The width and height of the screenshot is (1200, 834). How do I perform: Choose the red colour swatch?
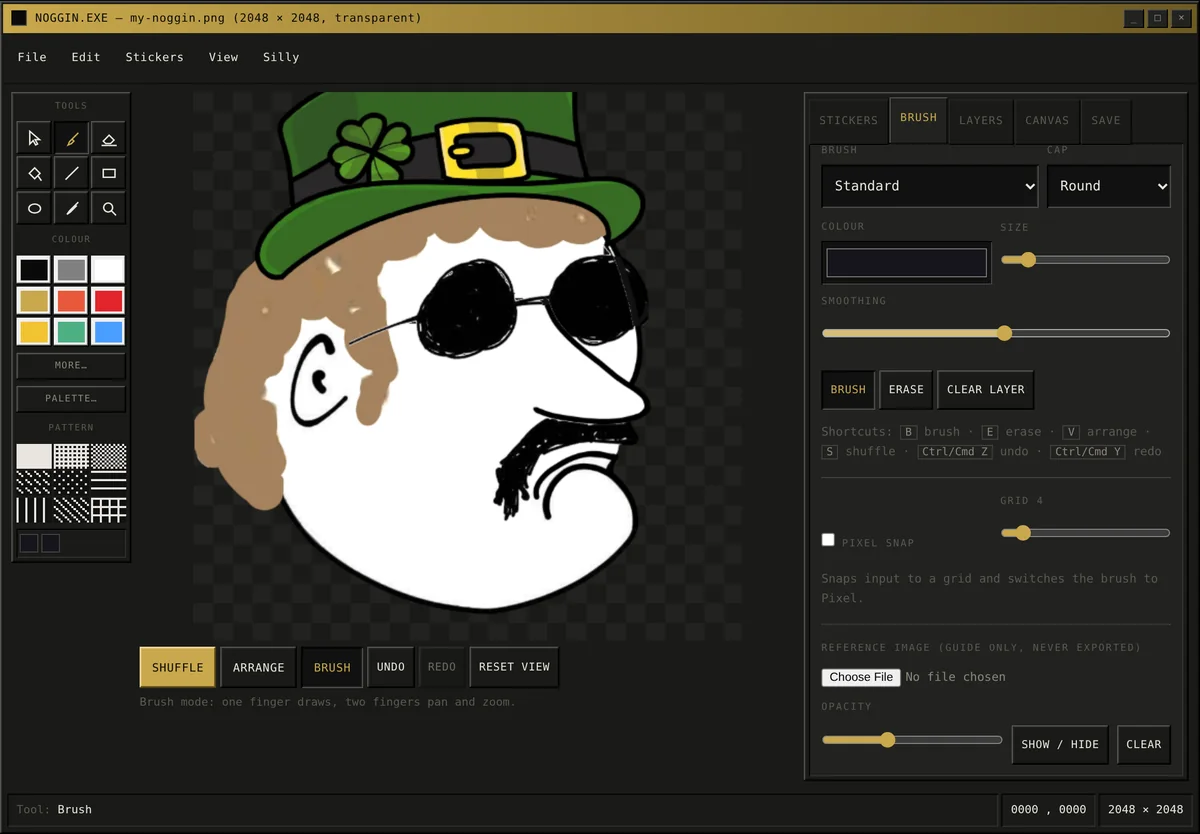pyautogui.click(x=108, y=300)
